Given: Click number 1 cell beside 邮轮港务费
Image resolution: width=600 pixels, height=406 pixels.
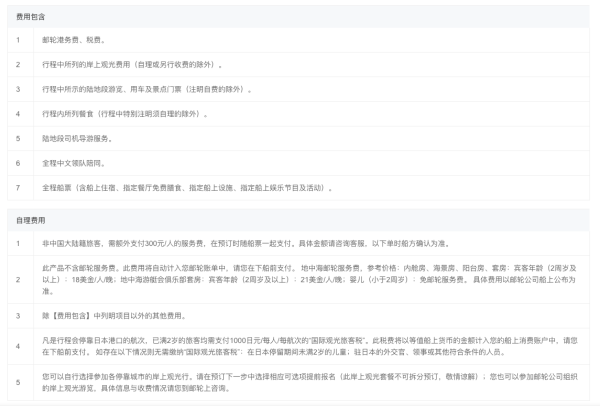Looking at the screenshot, I should [x=18, y=40].
